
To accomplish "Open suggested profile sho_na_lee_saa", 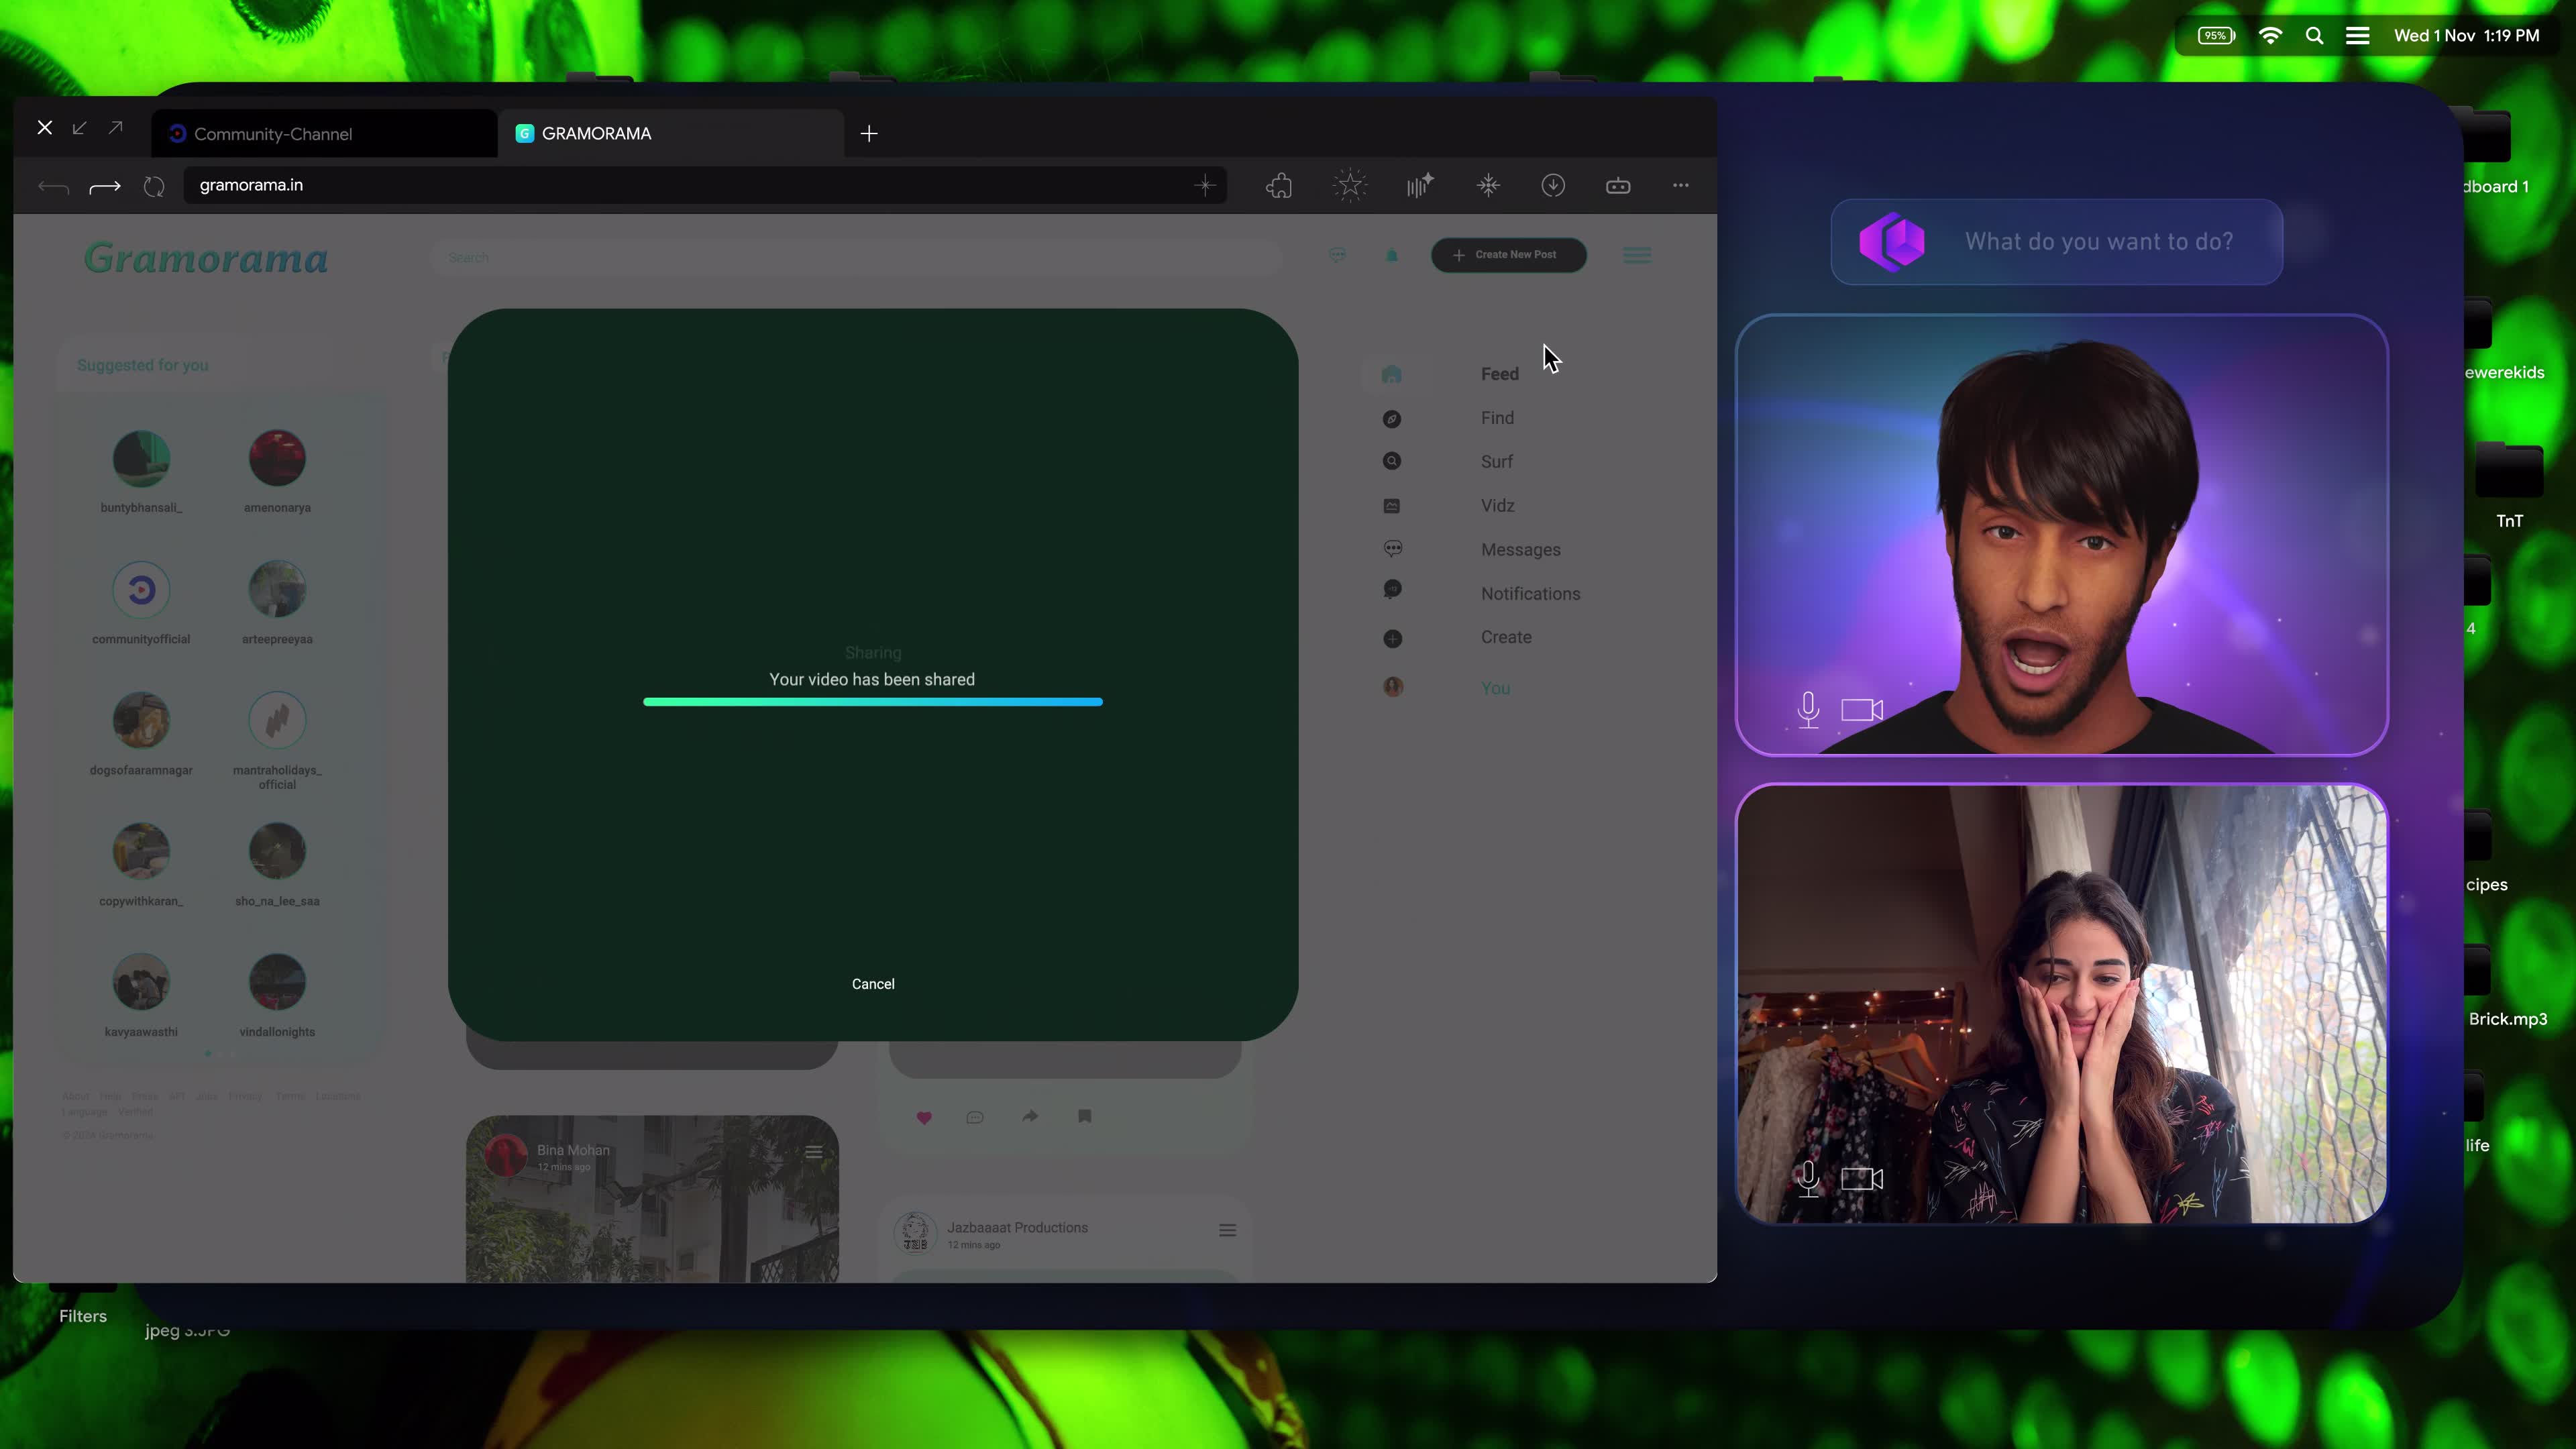I will 277,852.
